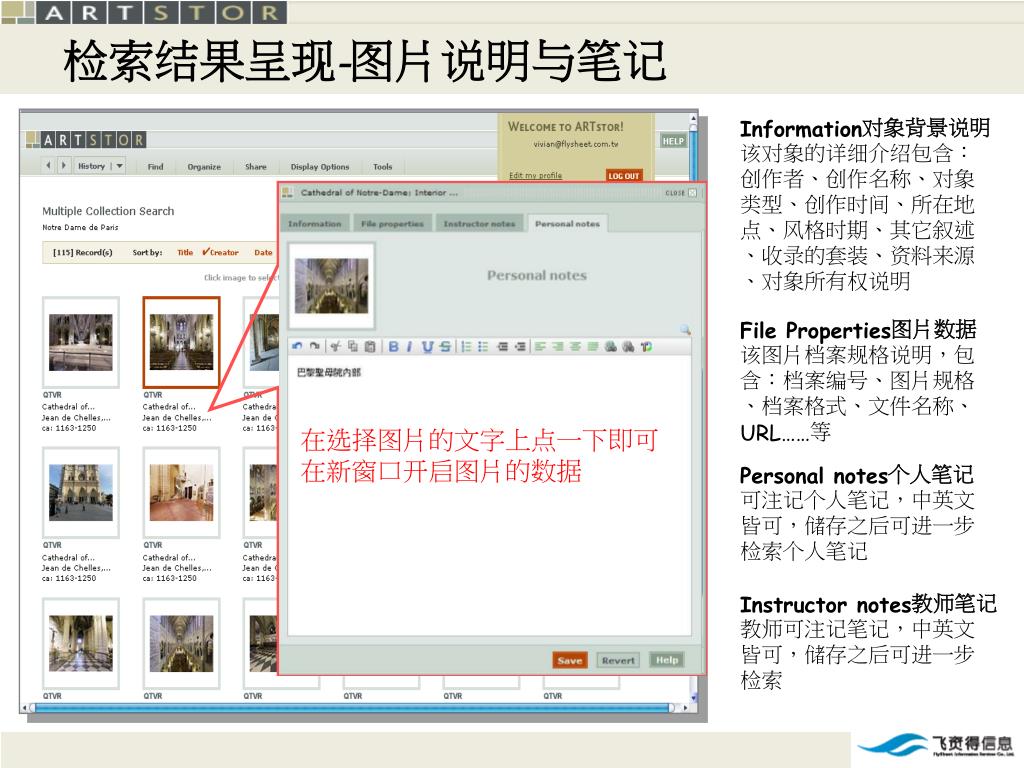Align note text to the right
Viewport: 1024px width, 768px height.
[558, 346]
